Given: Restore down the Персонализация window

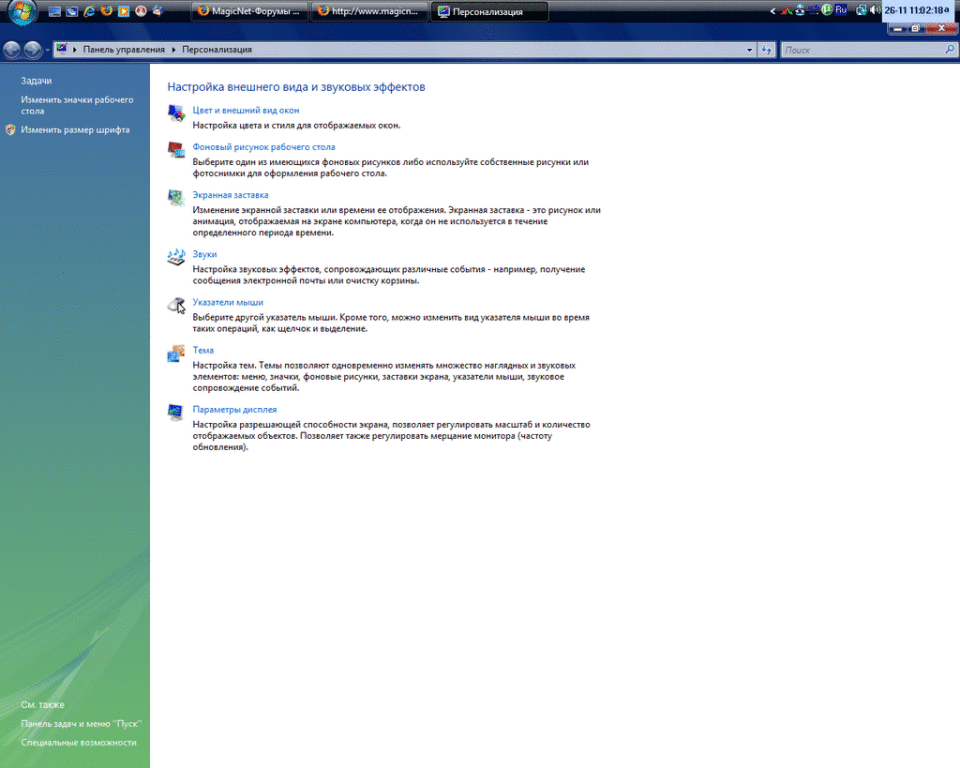Looking at the screenshot, I should tap(915, 28).
